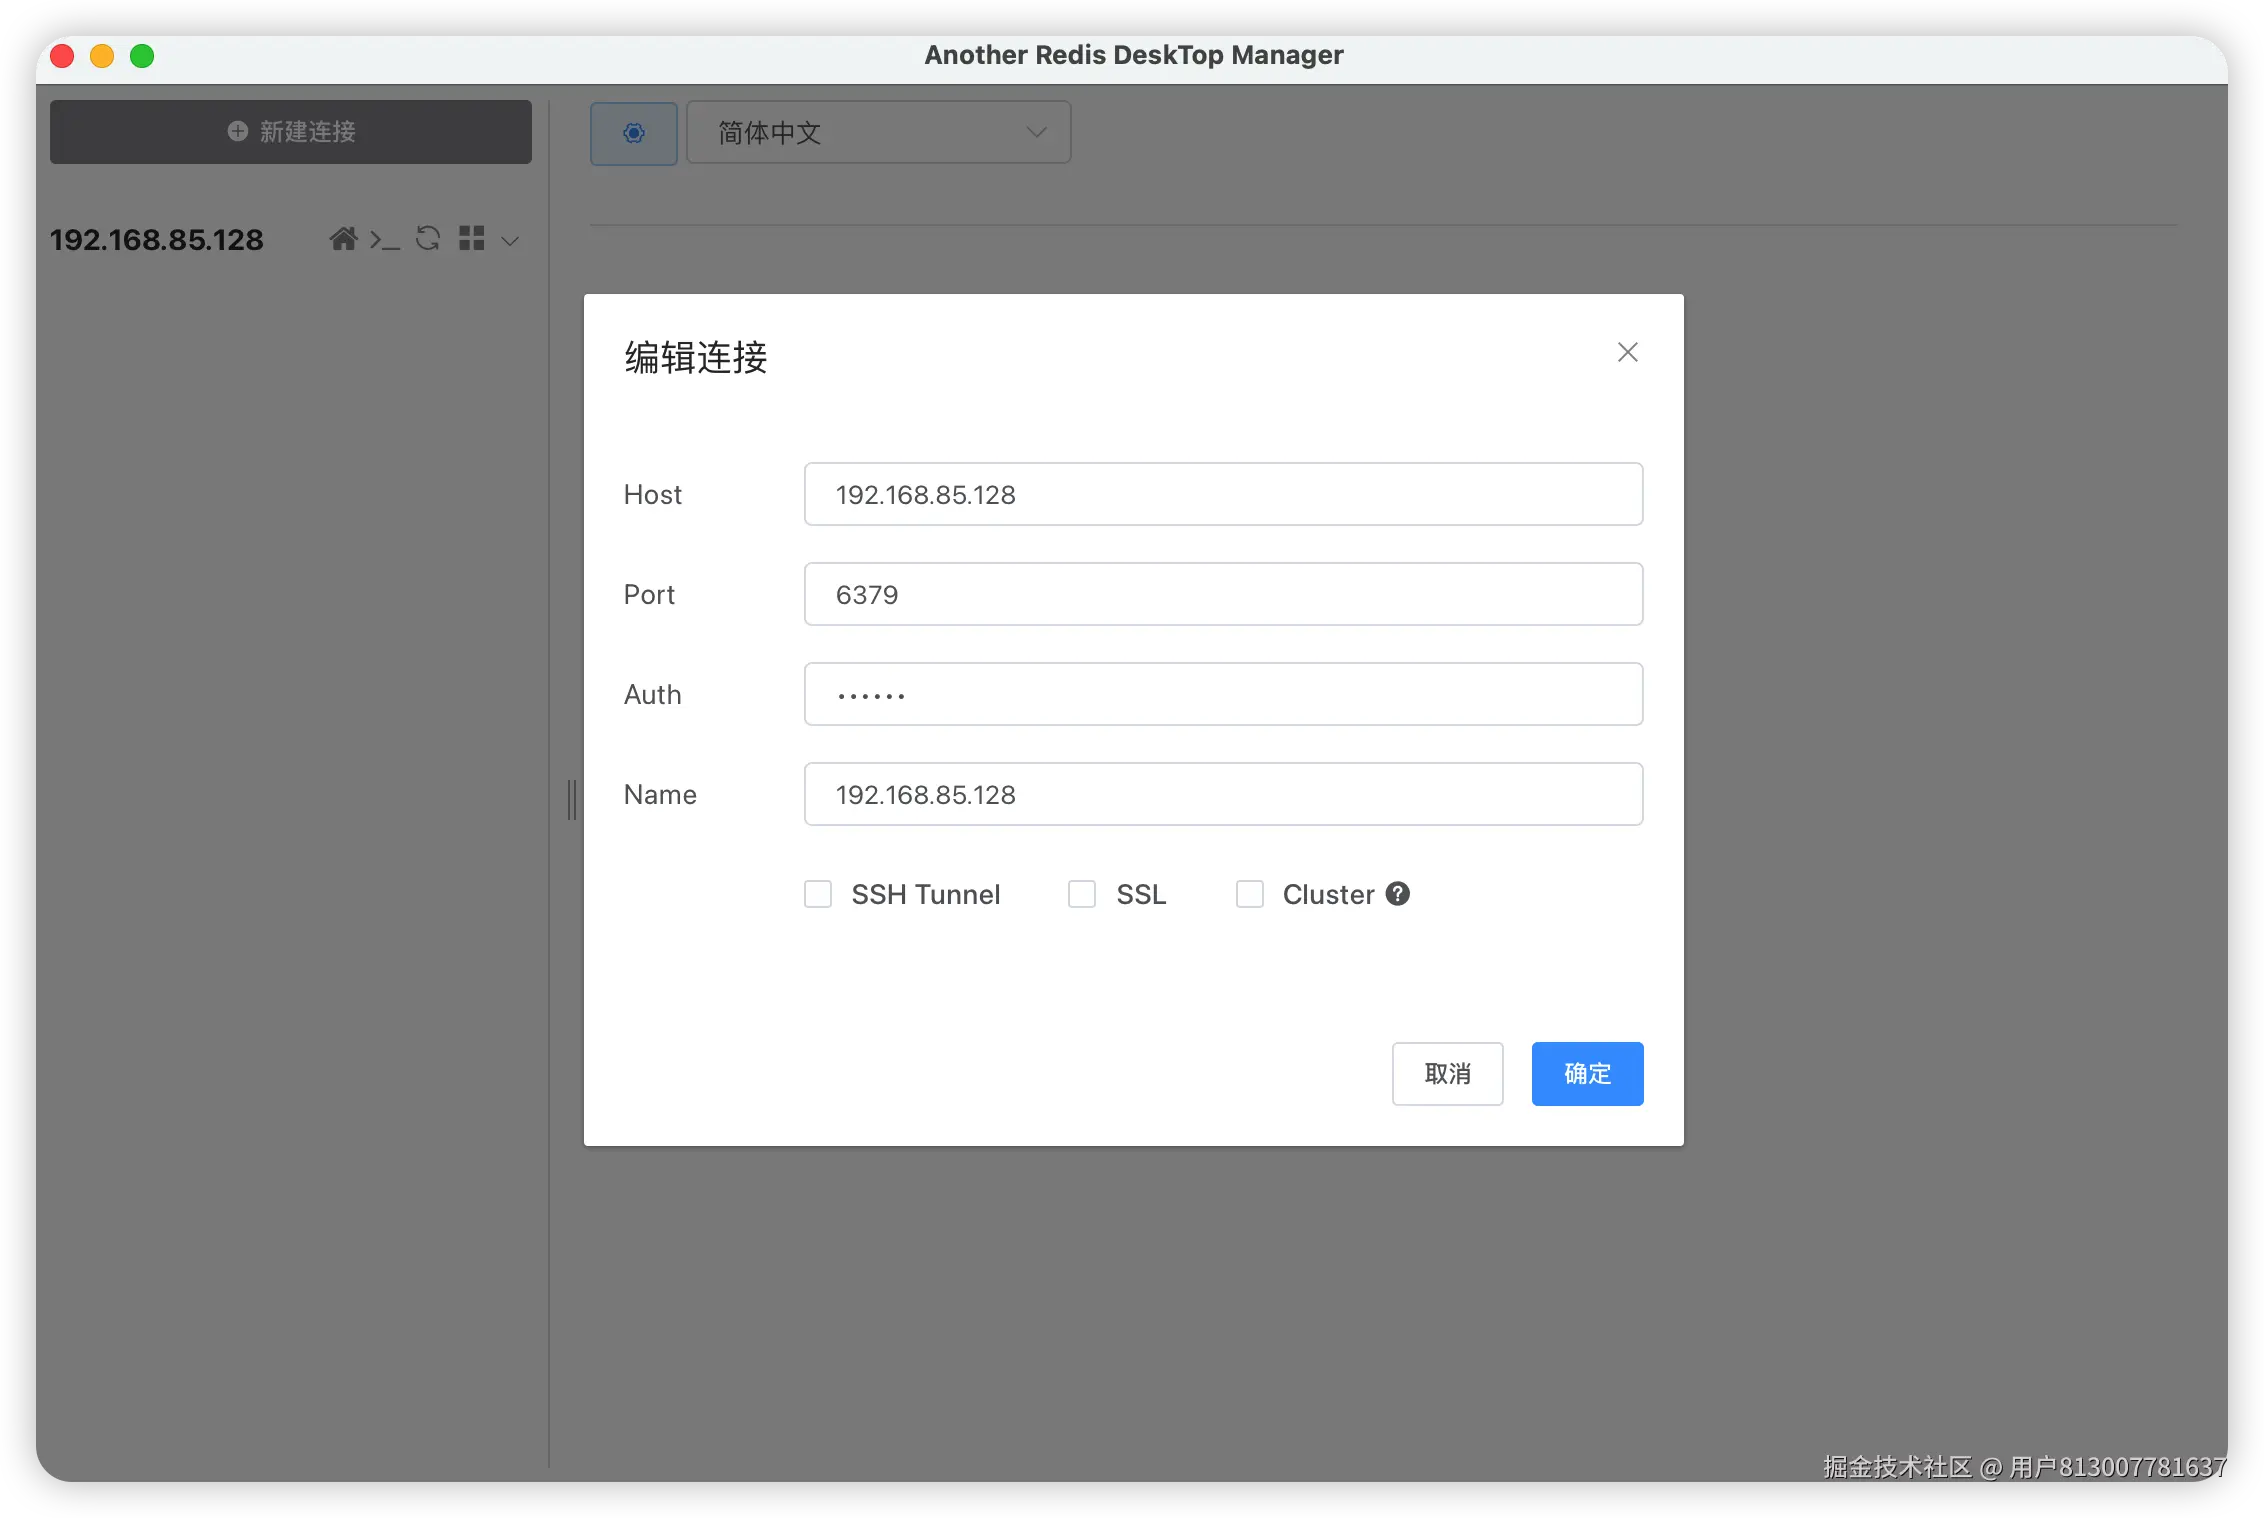Refresh the 192.168.85.128 connection
Image resolution: width=2264 pixels, height=1518 pixels.
[x=428, y=238]
